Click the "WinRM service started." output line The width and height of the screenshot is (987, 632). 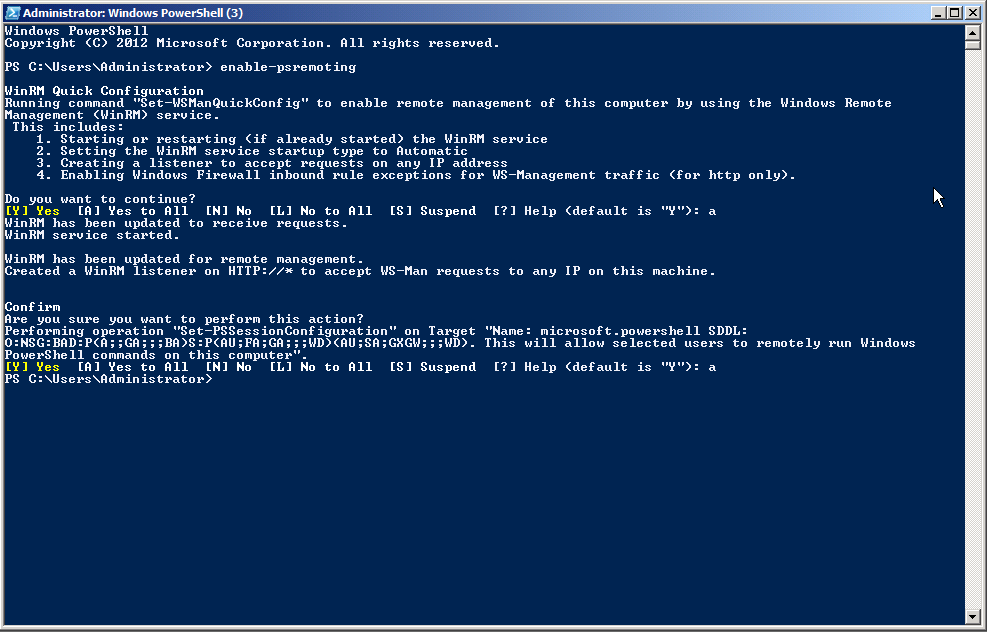[x=92, y=235]
